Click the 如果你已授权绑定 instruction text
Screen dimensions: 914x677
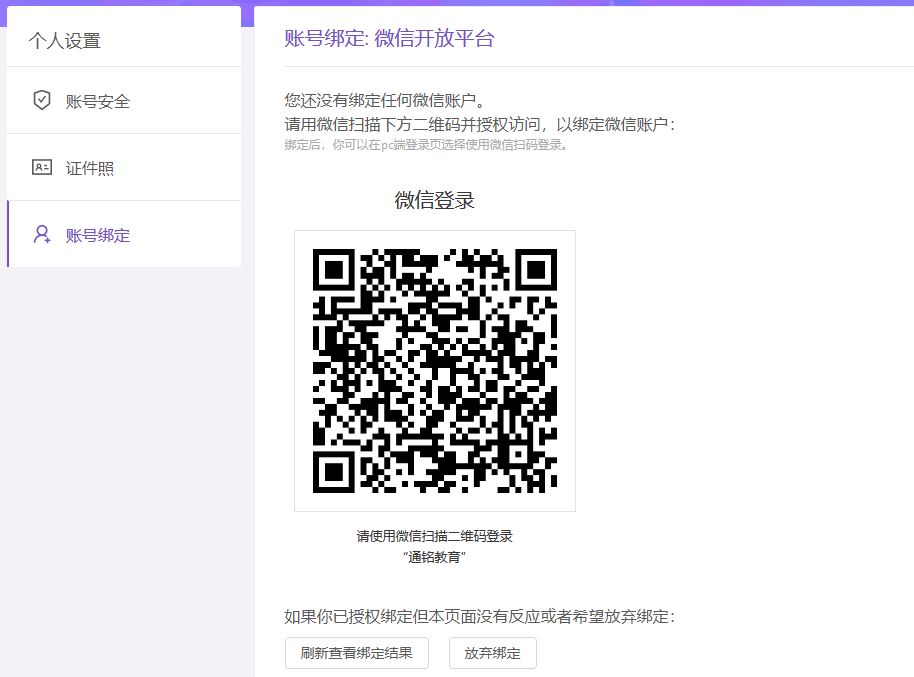(479, 616)
